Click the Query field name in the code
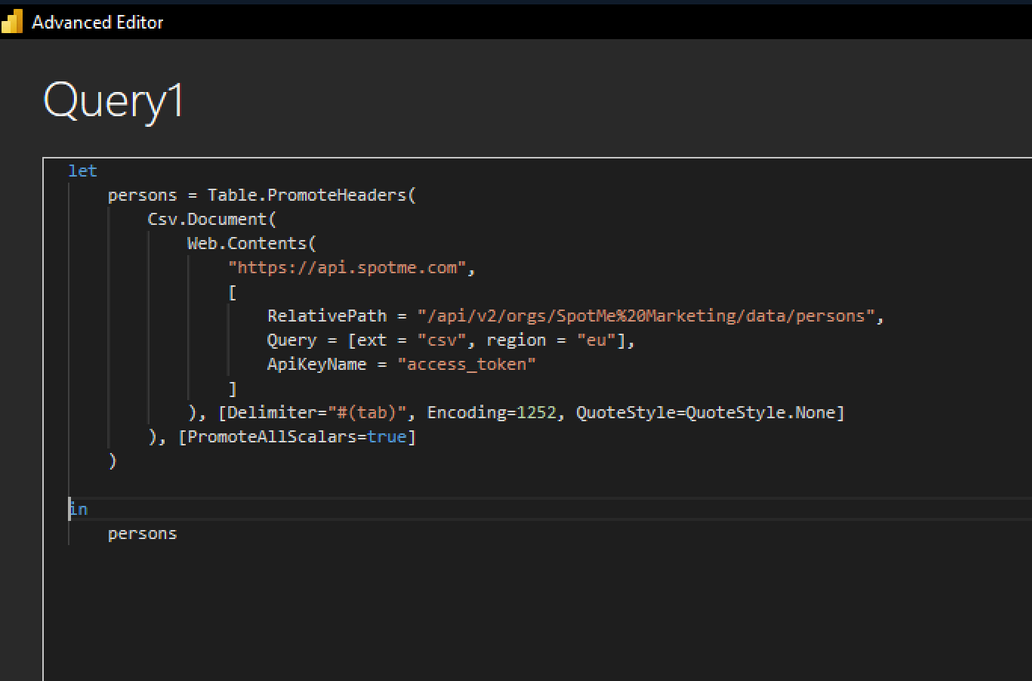Viewport: 1032px width, 681px height. pos(292,340)
